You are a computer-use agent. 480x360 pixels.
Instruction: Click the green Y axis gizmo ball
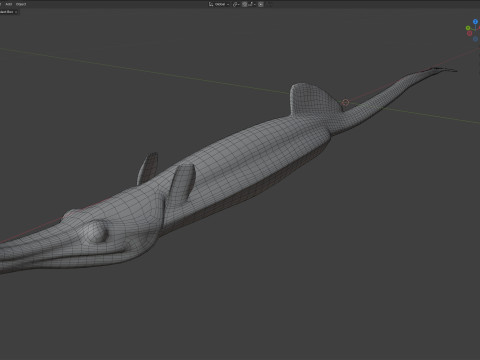click(x=468, y=28)
